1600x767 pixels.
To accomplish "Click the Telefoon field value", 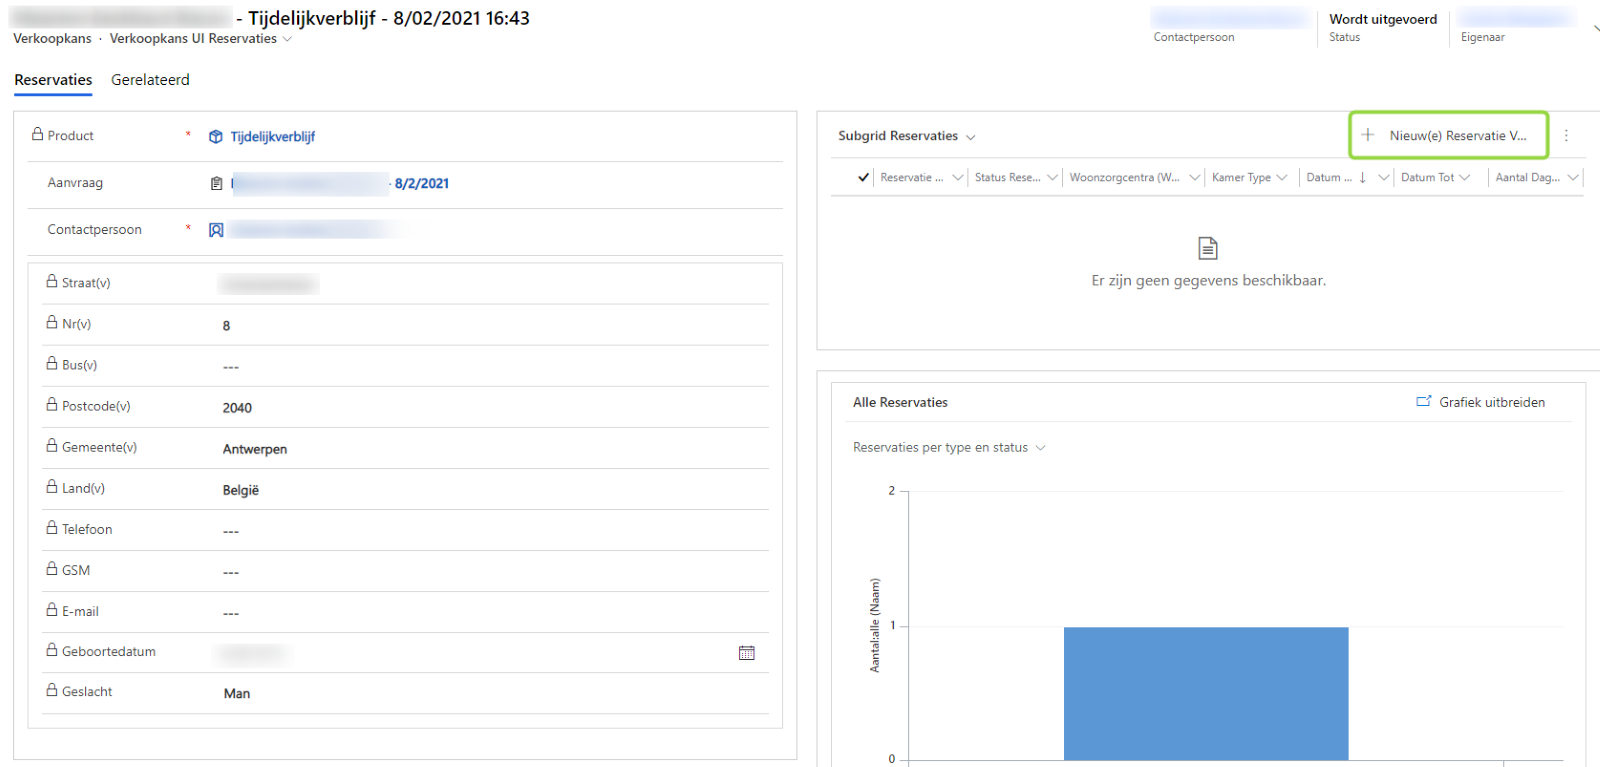I will [231, 531].
